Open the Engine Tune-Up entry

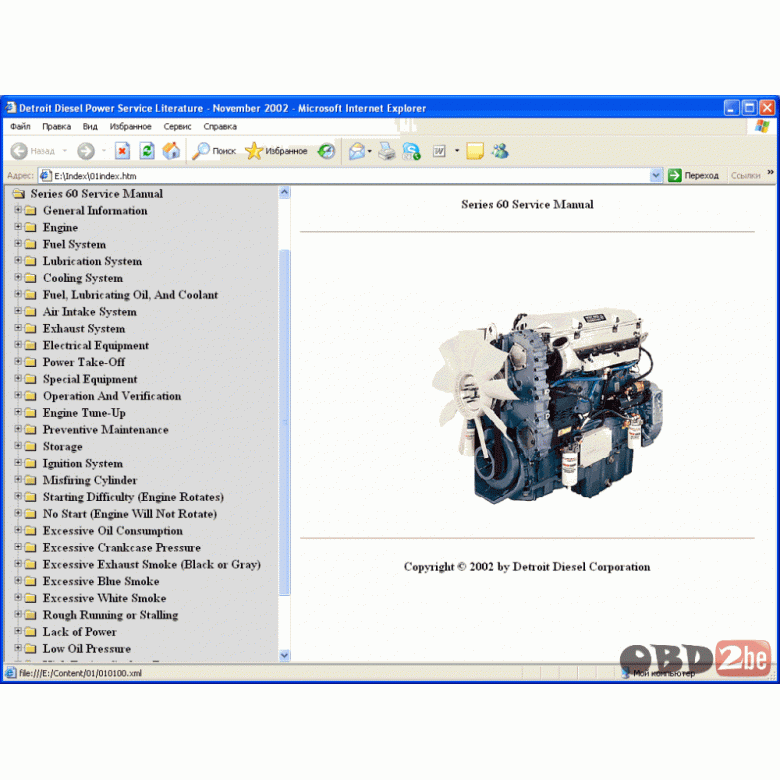84,413
